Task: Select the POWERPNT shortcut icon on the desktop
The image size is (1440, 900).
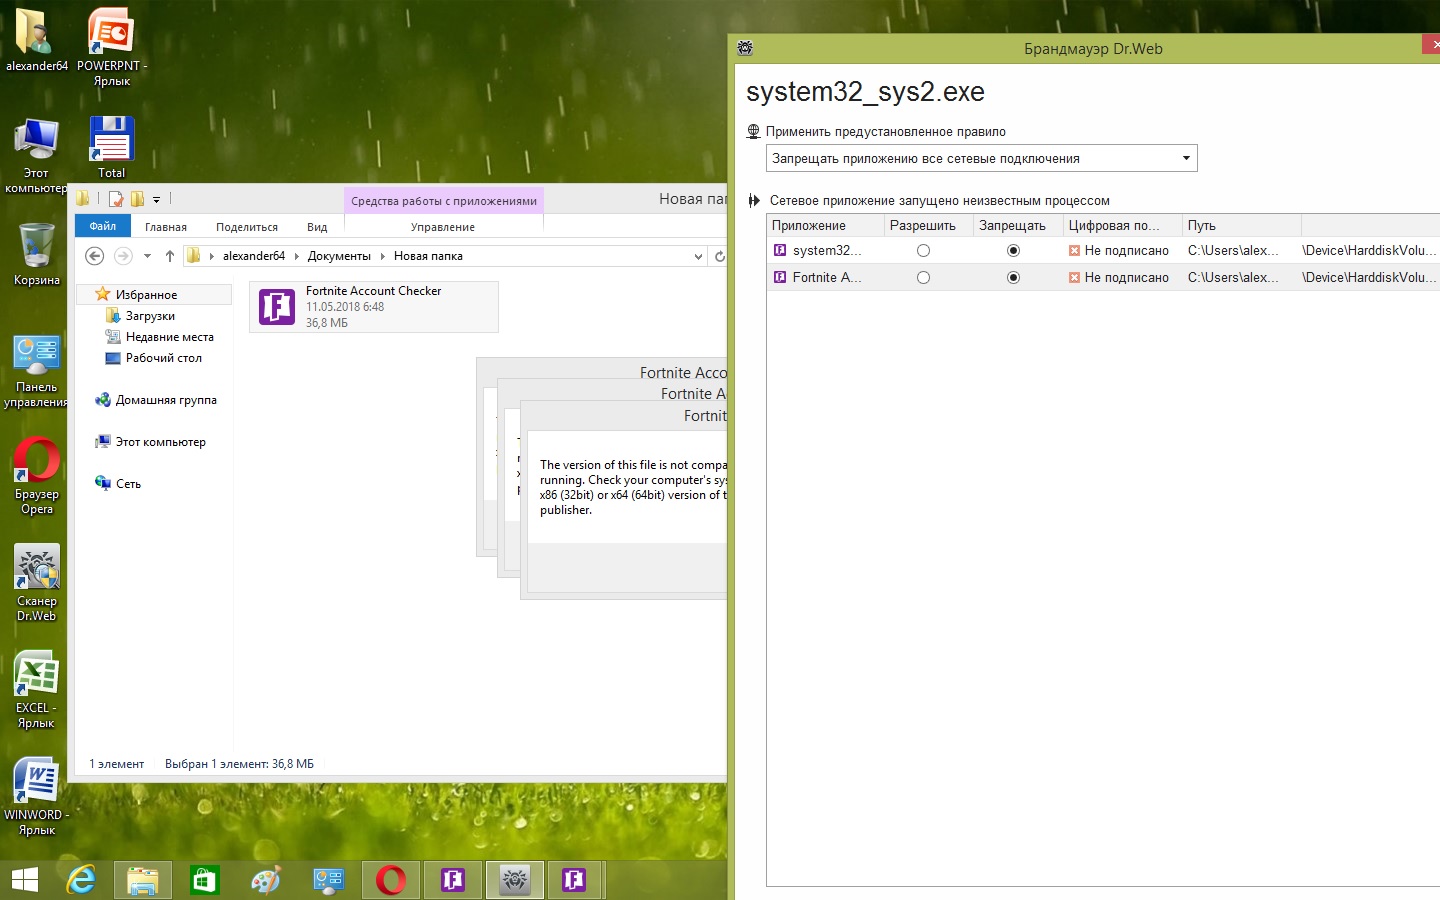Action: click(112, 47)
